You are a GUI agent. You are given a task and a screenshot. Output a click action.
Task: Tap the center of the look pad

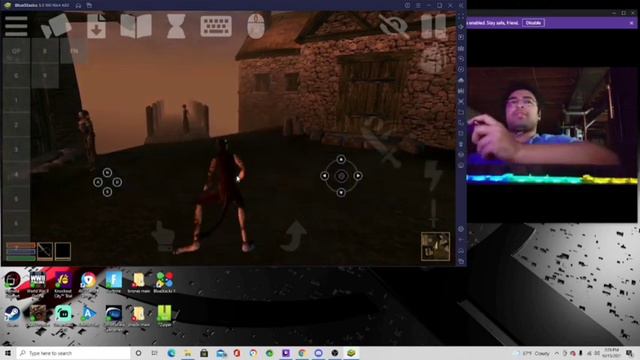(x=341, y=176)
